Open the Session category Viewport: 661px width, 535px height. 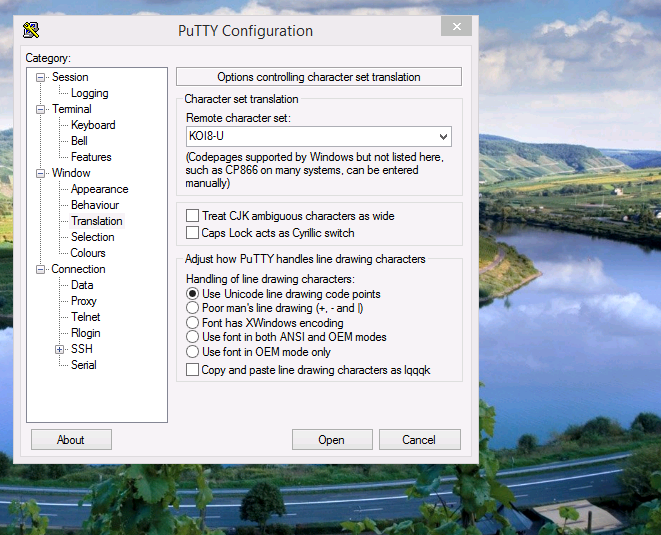[70, 77]
